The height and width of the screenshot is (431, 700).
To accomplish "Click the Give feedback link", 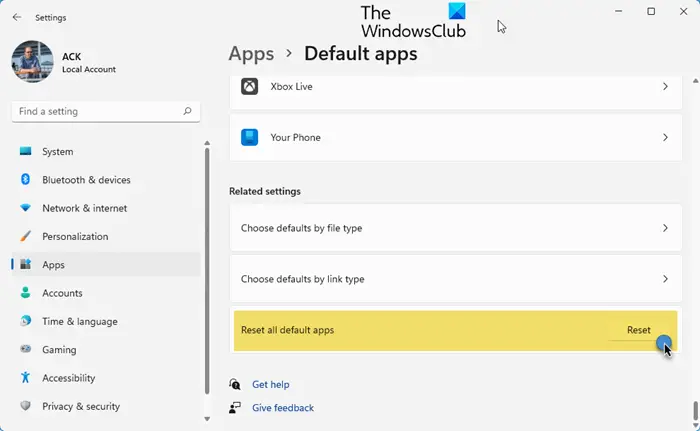I will tap(283, 408).
